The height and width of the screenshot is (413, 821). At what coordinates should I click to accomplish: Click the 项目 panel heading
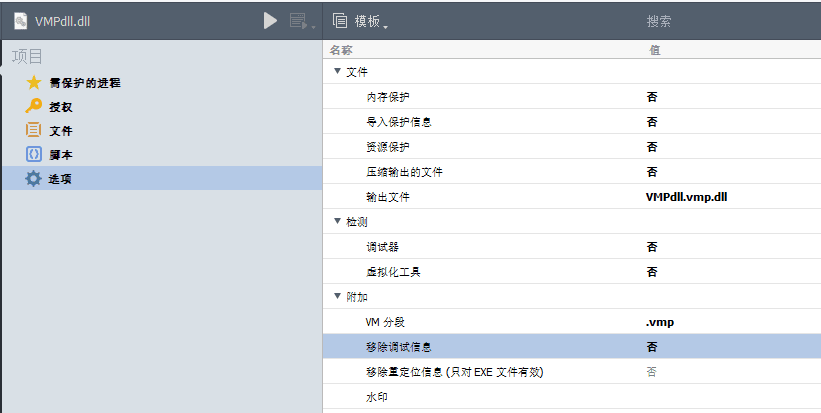click(27, 56)
